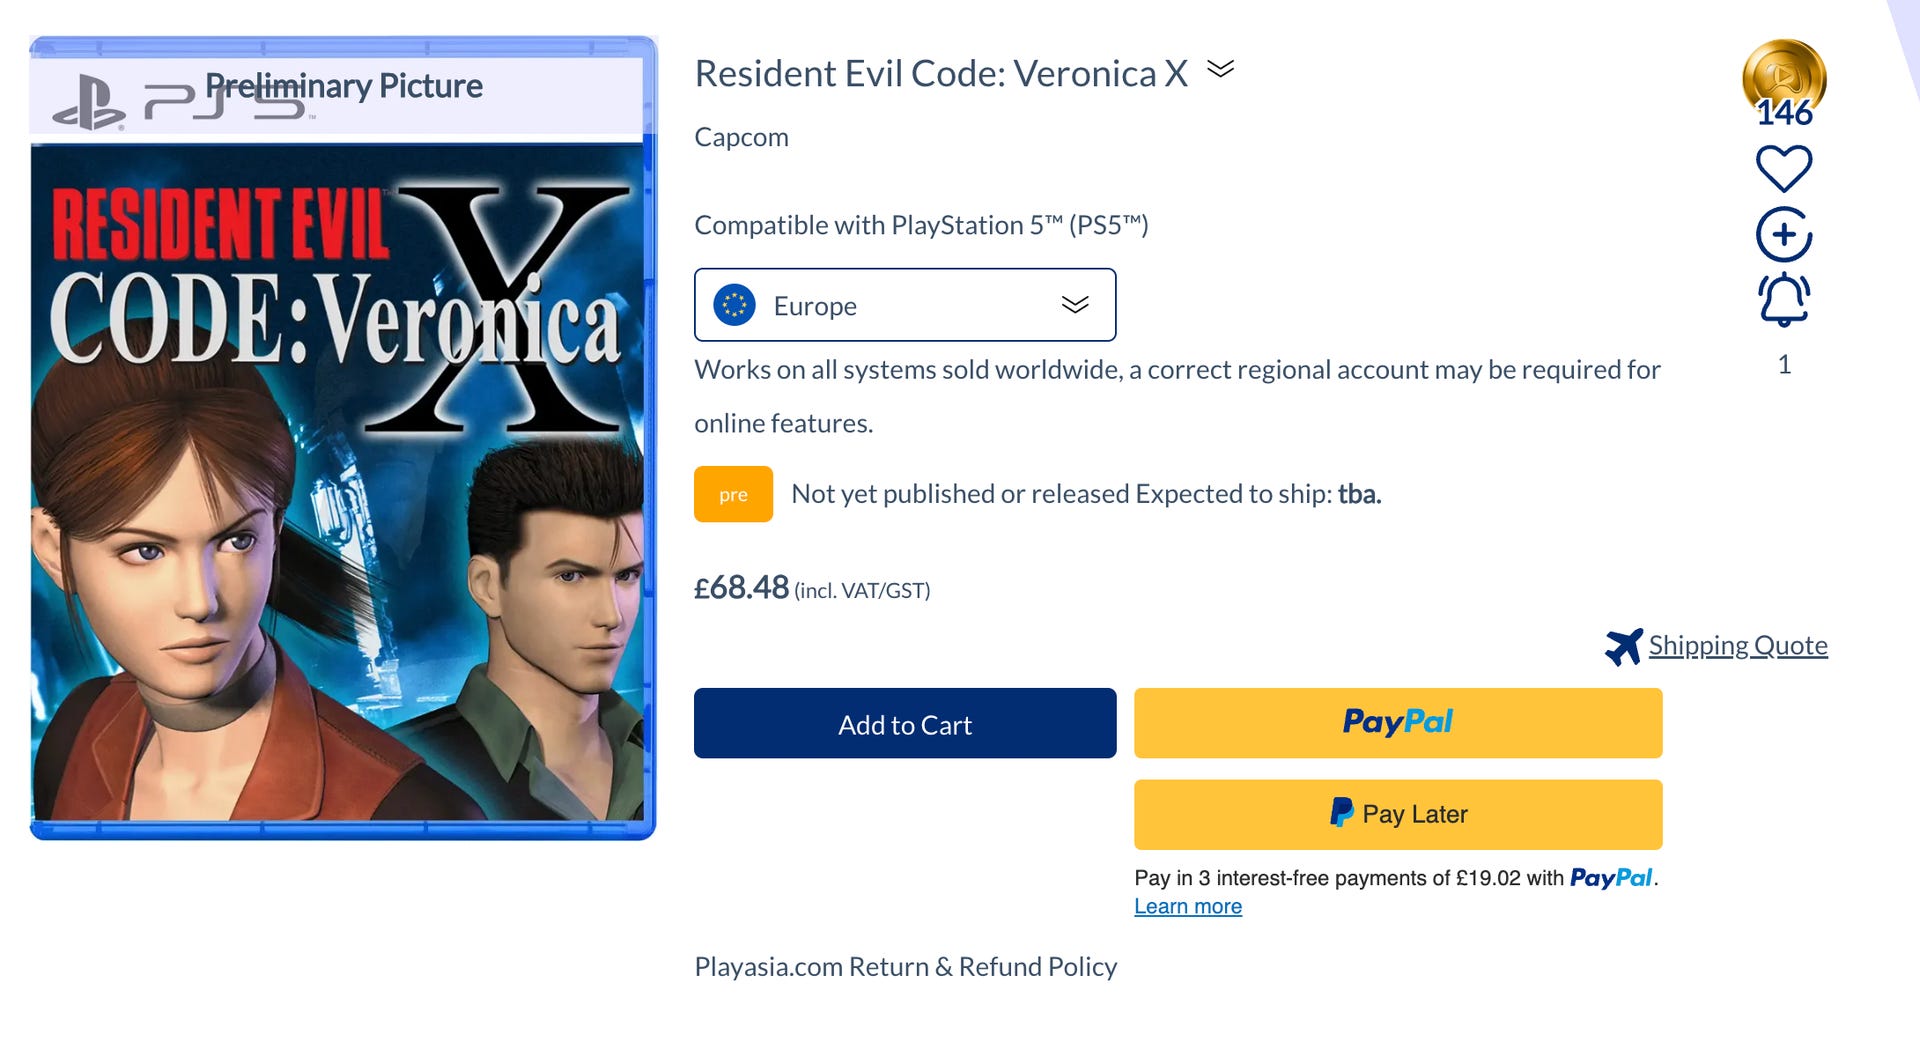Add Resident Evil to cart
1920x1064 pixels.
[x=905, y=723]
